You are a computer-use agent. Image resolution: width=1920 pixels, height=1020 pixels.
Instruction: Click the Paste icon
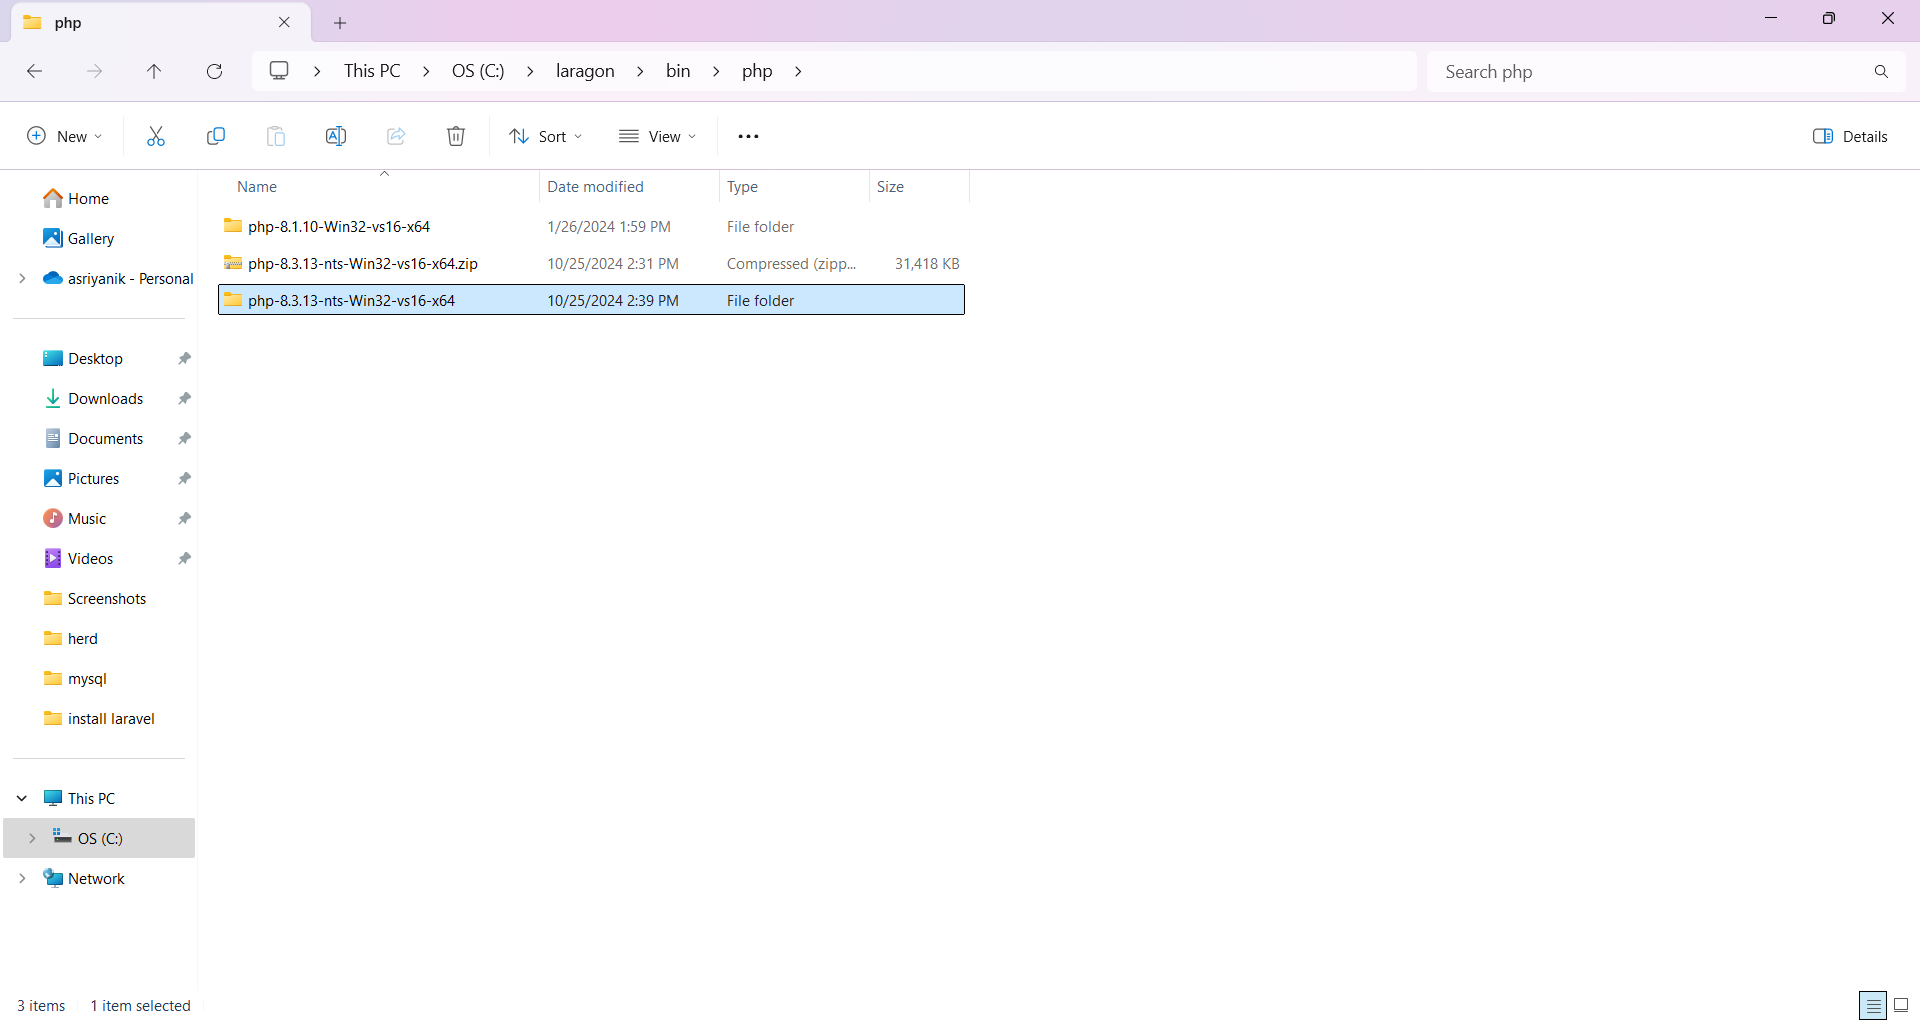[x=276, y=136]
